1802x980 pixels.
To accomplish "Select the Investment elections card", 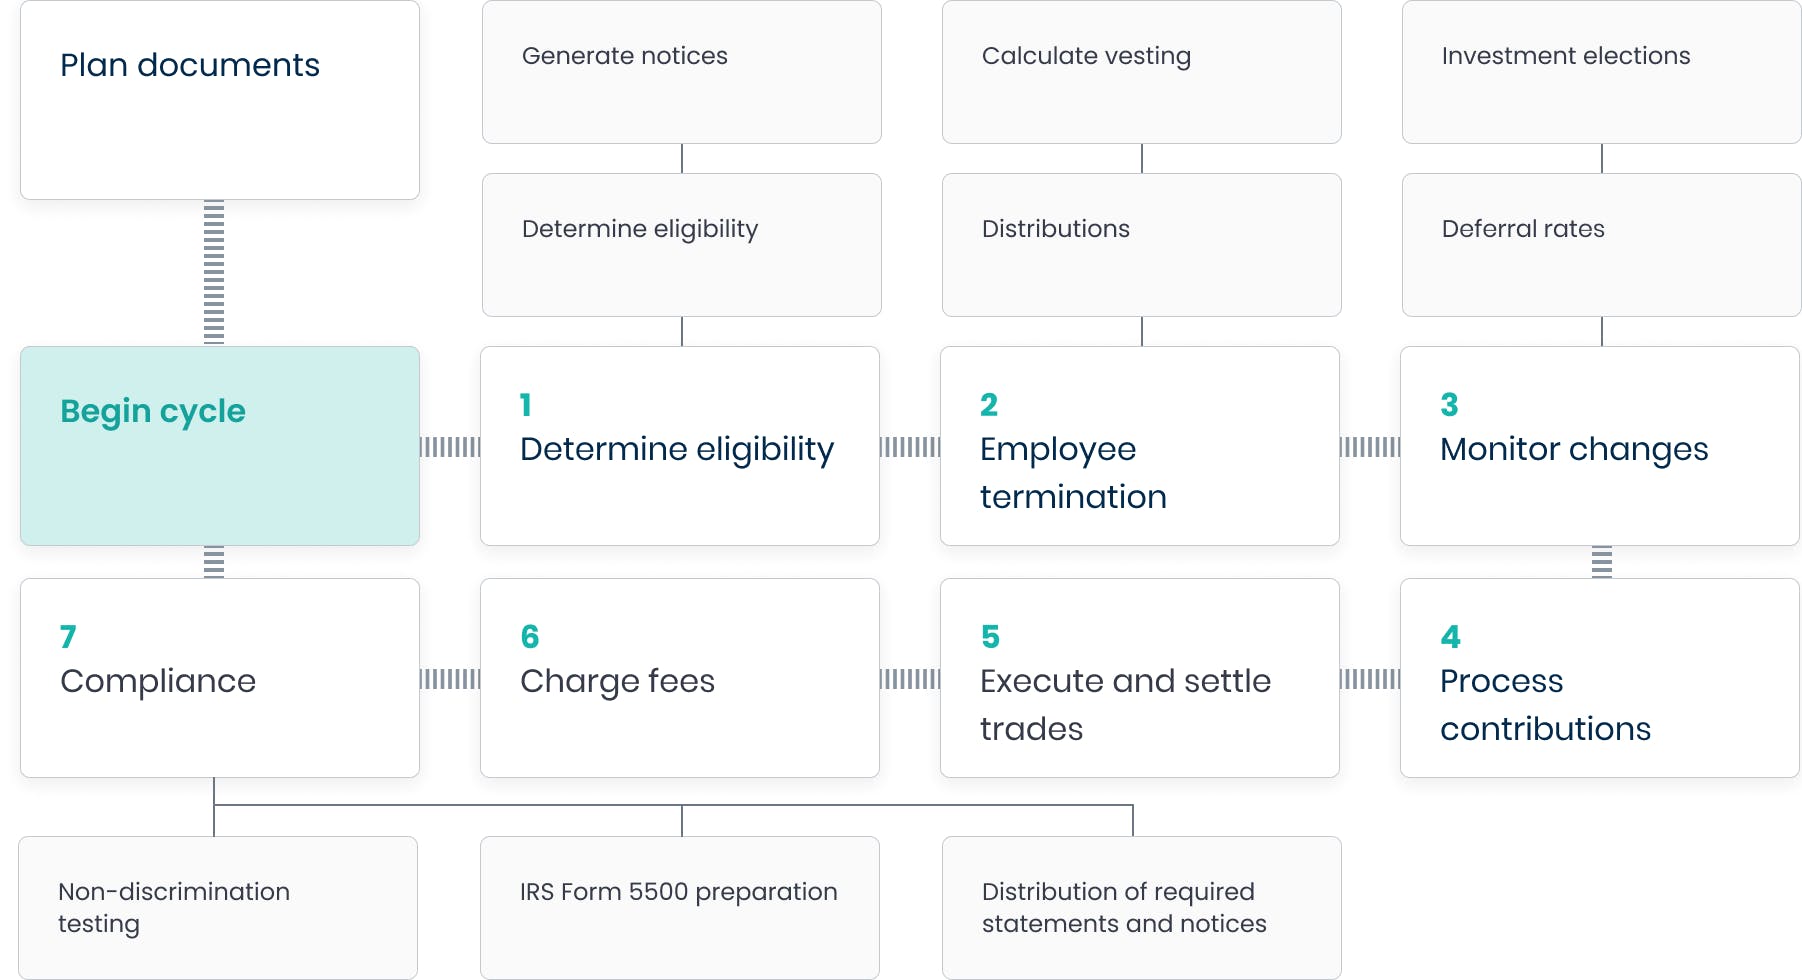I will click(x=1602, y=72).
